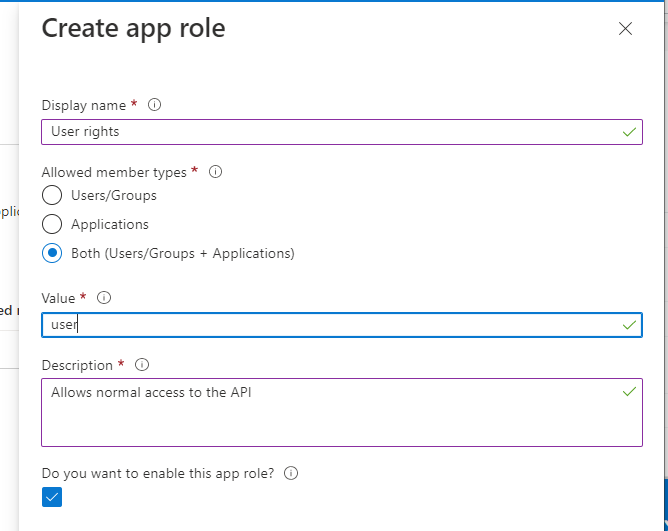The width and height of the screenshot is (668, 531).
Task: Choose the Applications member type option
Action: 52,225
